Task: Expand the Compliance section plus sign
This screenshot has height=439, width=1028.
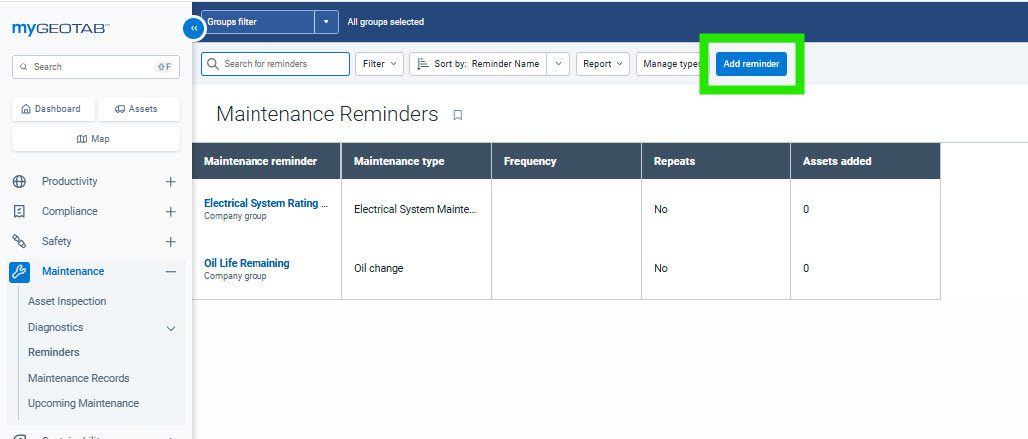Action: click(170, 212)
